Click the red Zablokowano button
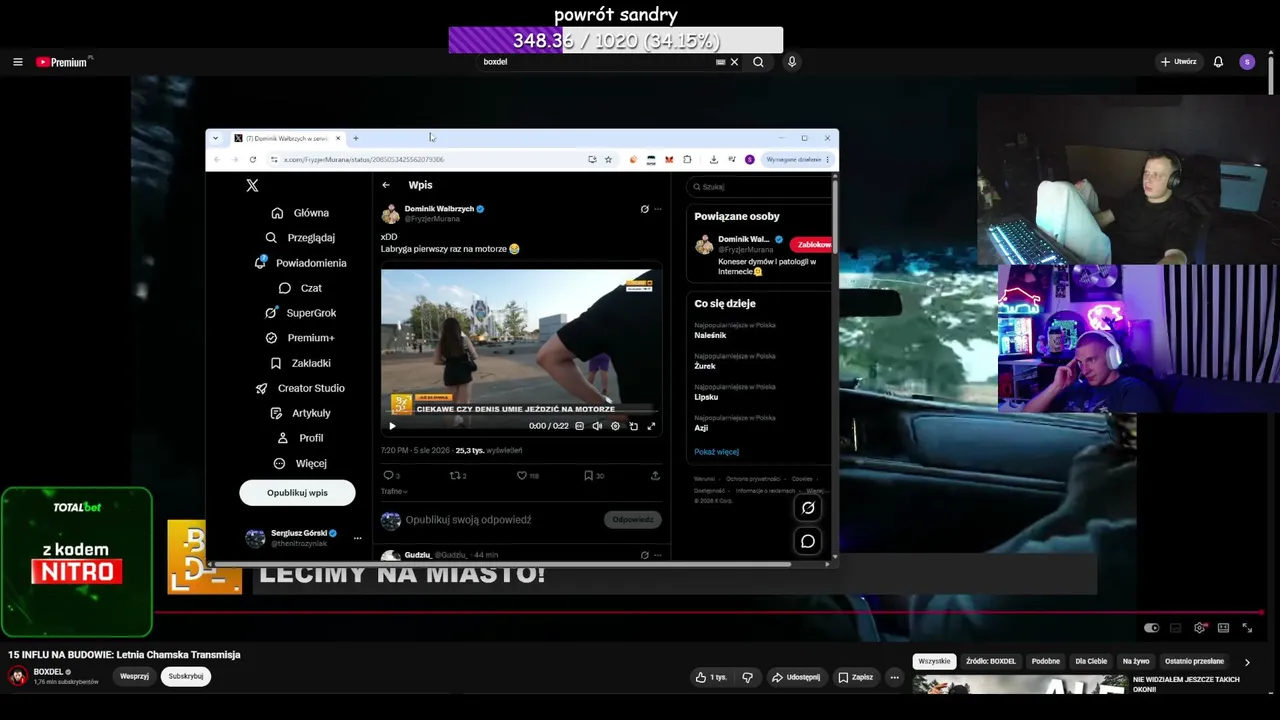Viewport: 1280px width, 720px height. (811, 245)
